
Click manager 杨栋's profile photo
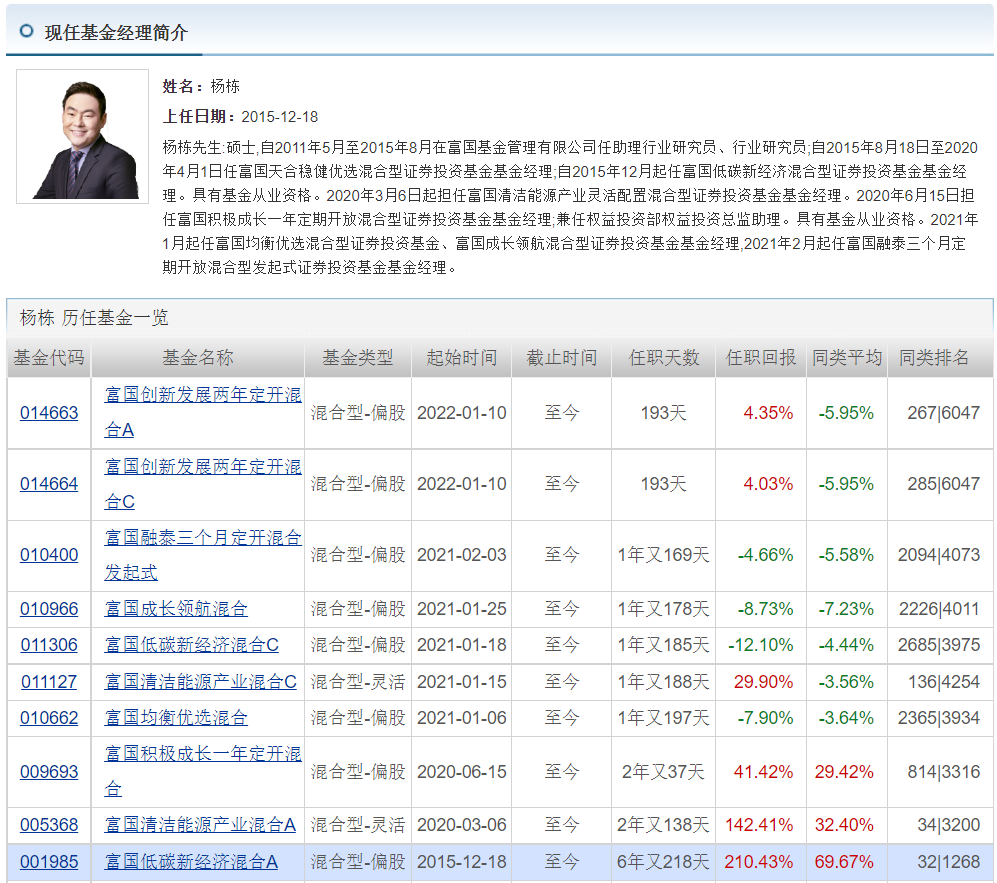(82, 136)
